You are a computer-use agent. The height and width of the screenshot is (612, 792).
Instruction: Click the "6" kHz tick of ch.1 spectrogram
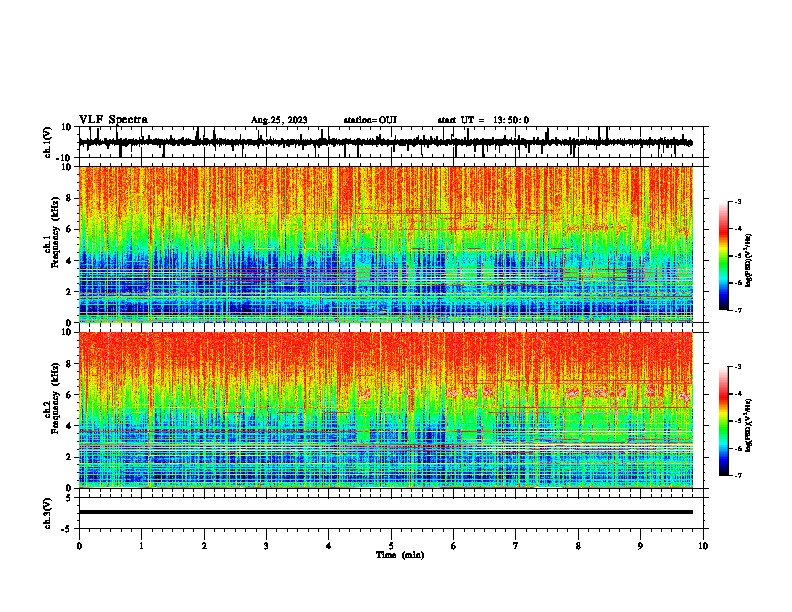coord(69,229)
